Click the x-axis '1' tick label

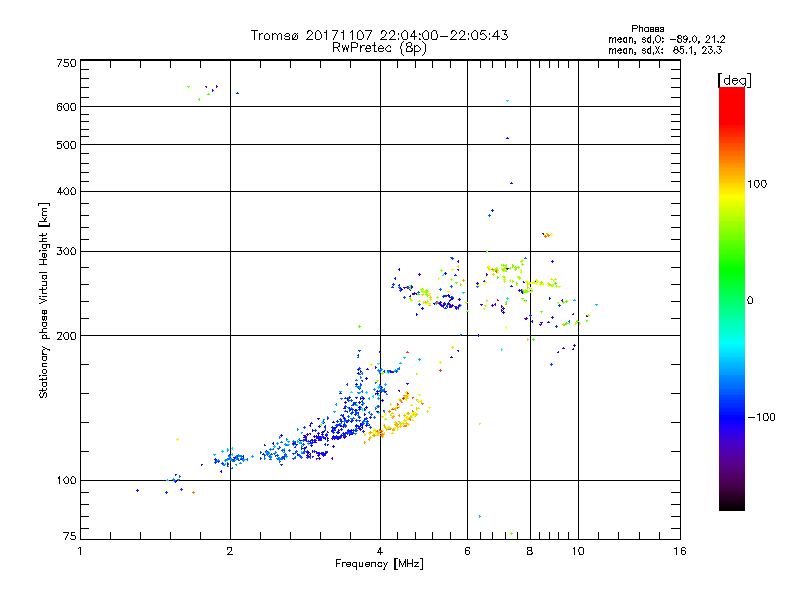[x=80, y=552]
